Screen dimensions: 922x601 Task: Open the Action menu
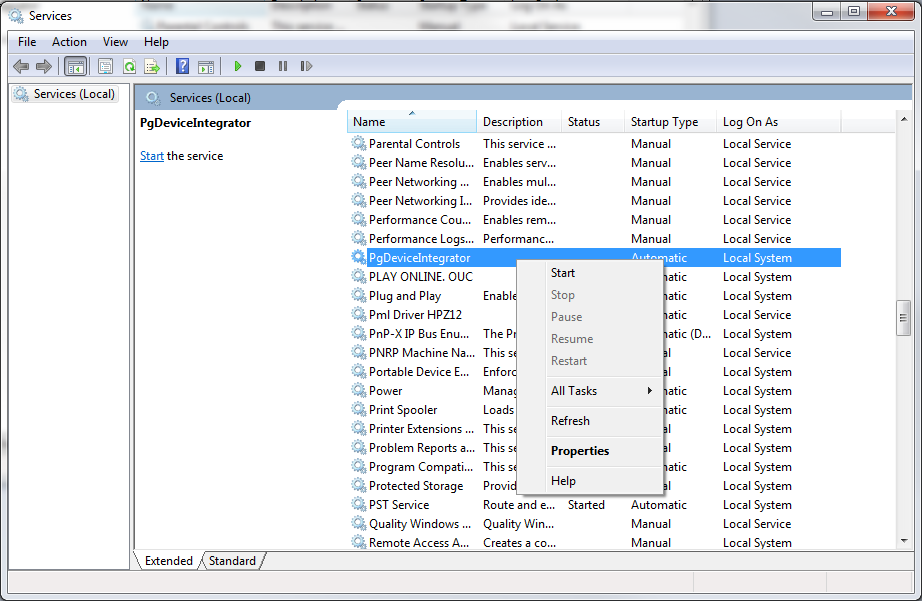point(69,42)
